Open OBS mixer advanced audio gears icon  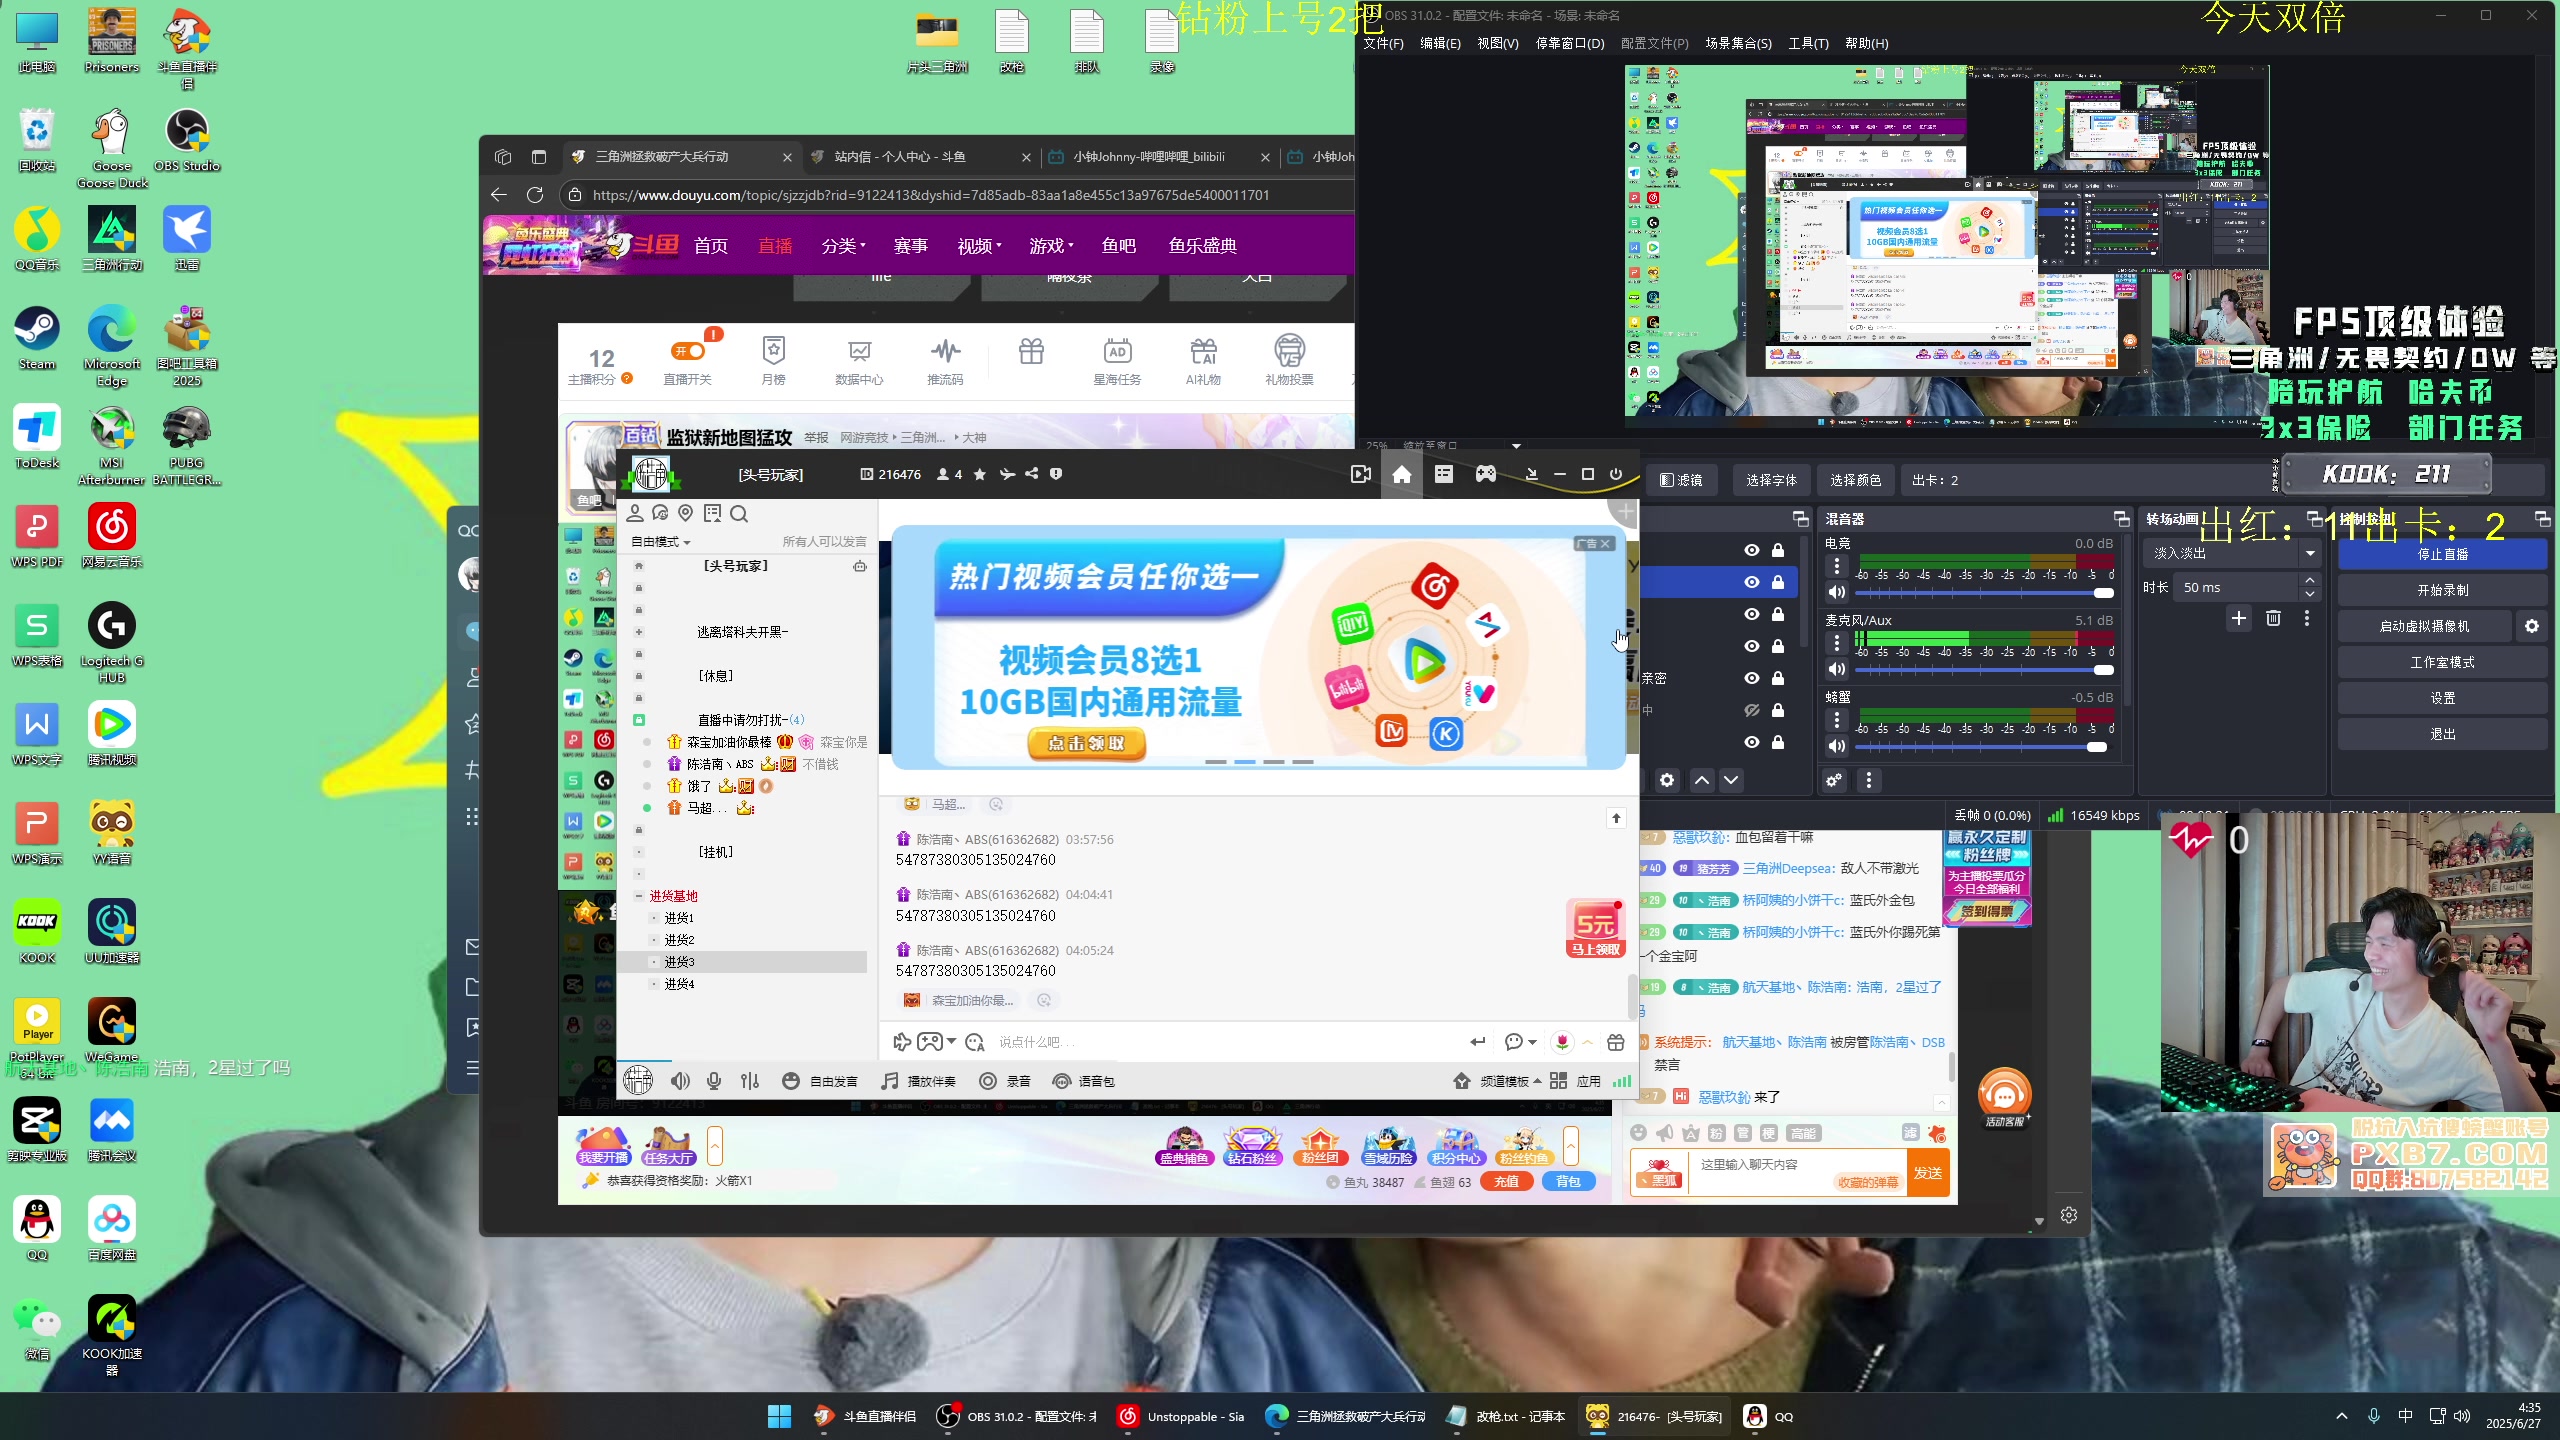pyautogui.click(x=1834, y=781)
